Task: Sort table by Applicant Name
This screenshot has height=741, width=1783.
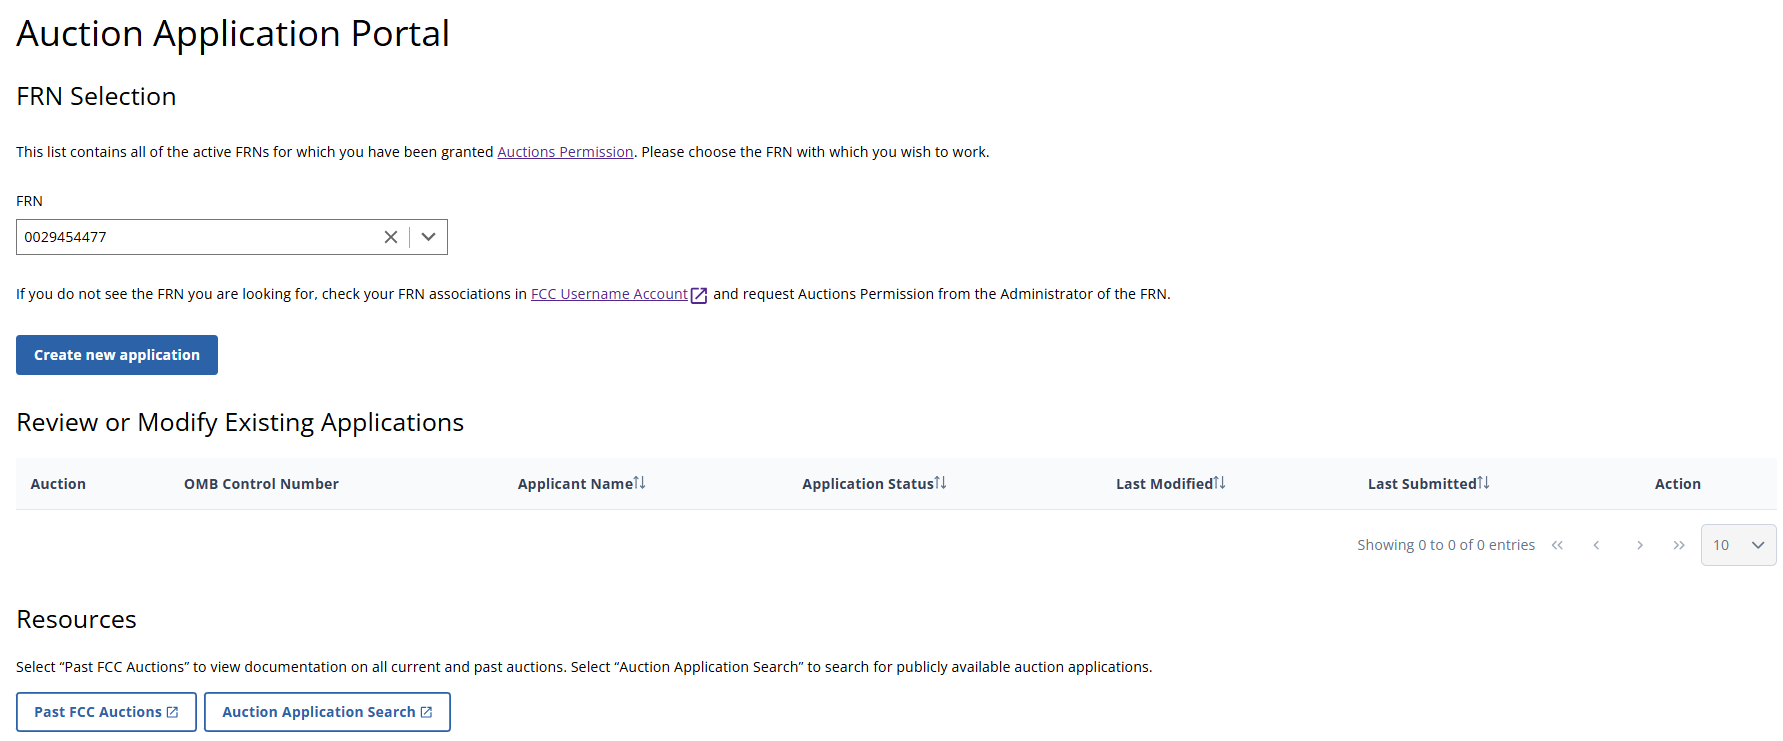Action: [x=639, y=483]
